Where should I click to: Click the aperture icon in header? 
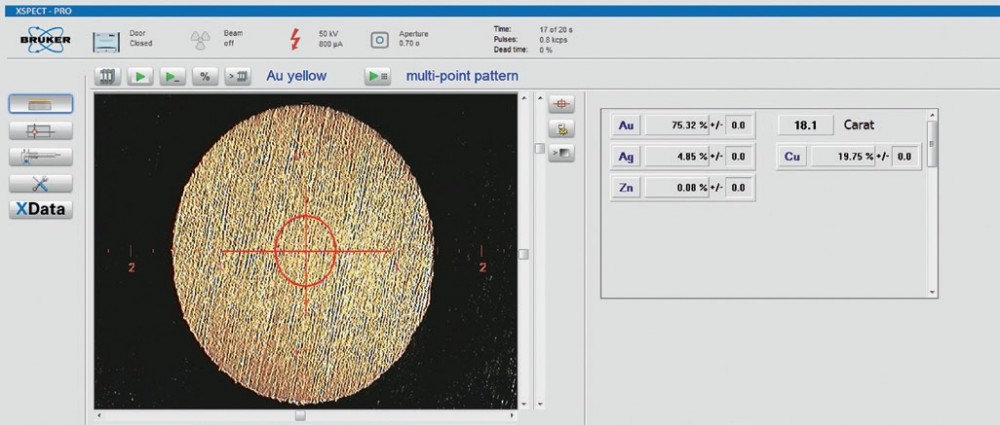[379, 40]
